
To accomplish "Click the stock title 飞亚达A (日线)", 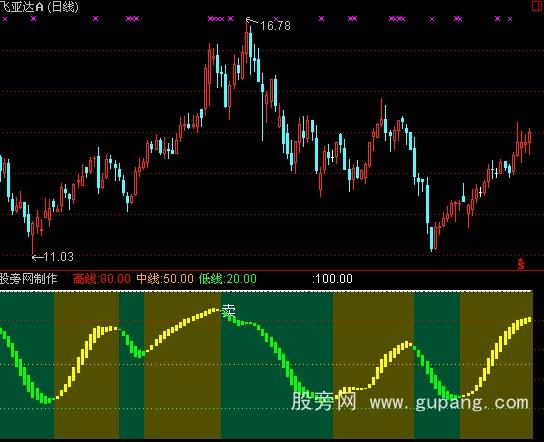I will (x=39, y=7).
